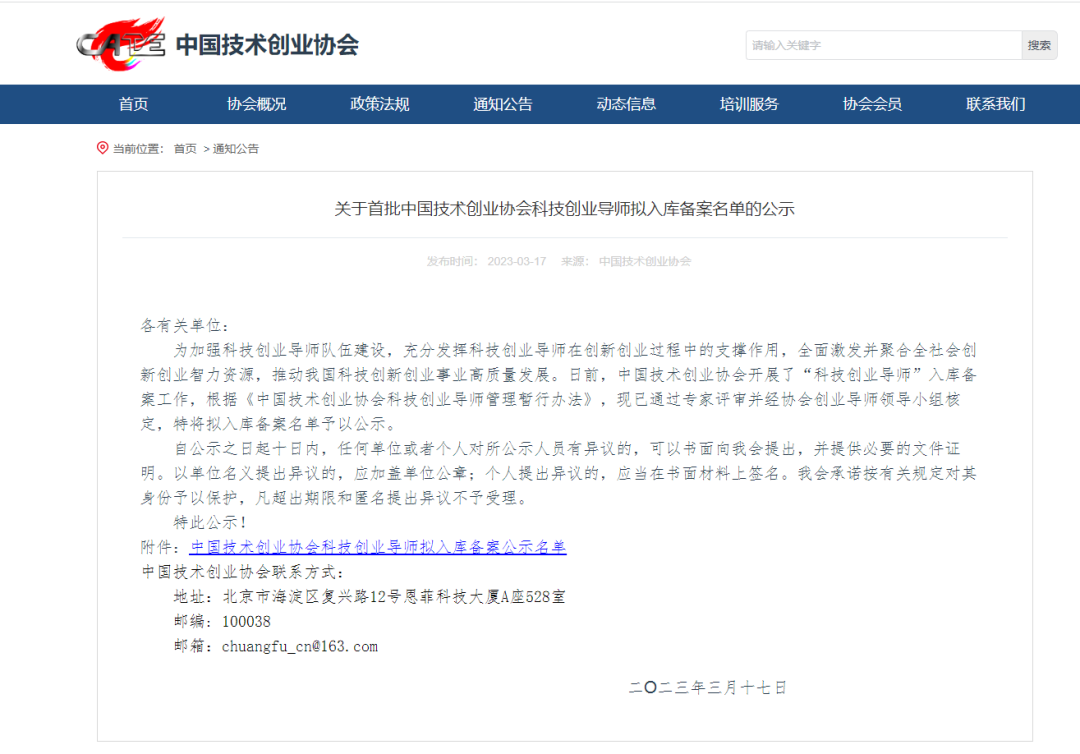The image size is (1080, 754).
Task: Go to 协会概况 in the navigation bar
Action: [256, 104]
